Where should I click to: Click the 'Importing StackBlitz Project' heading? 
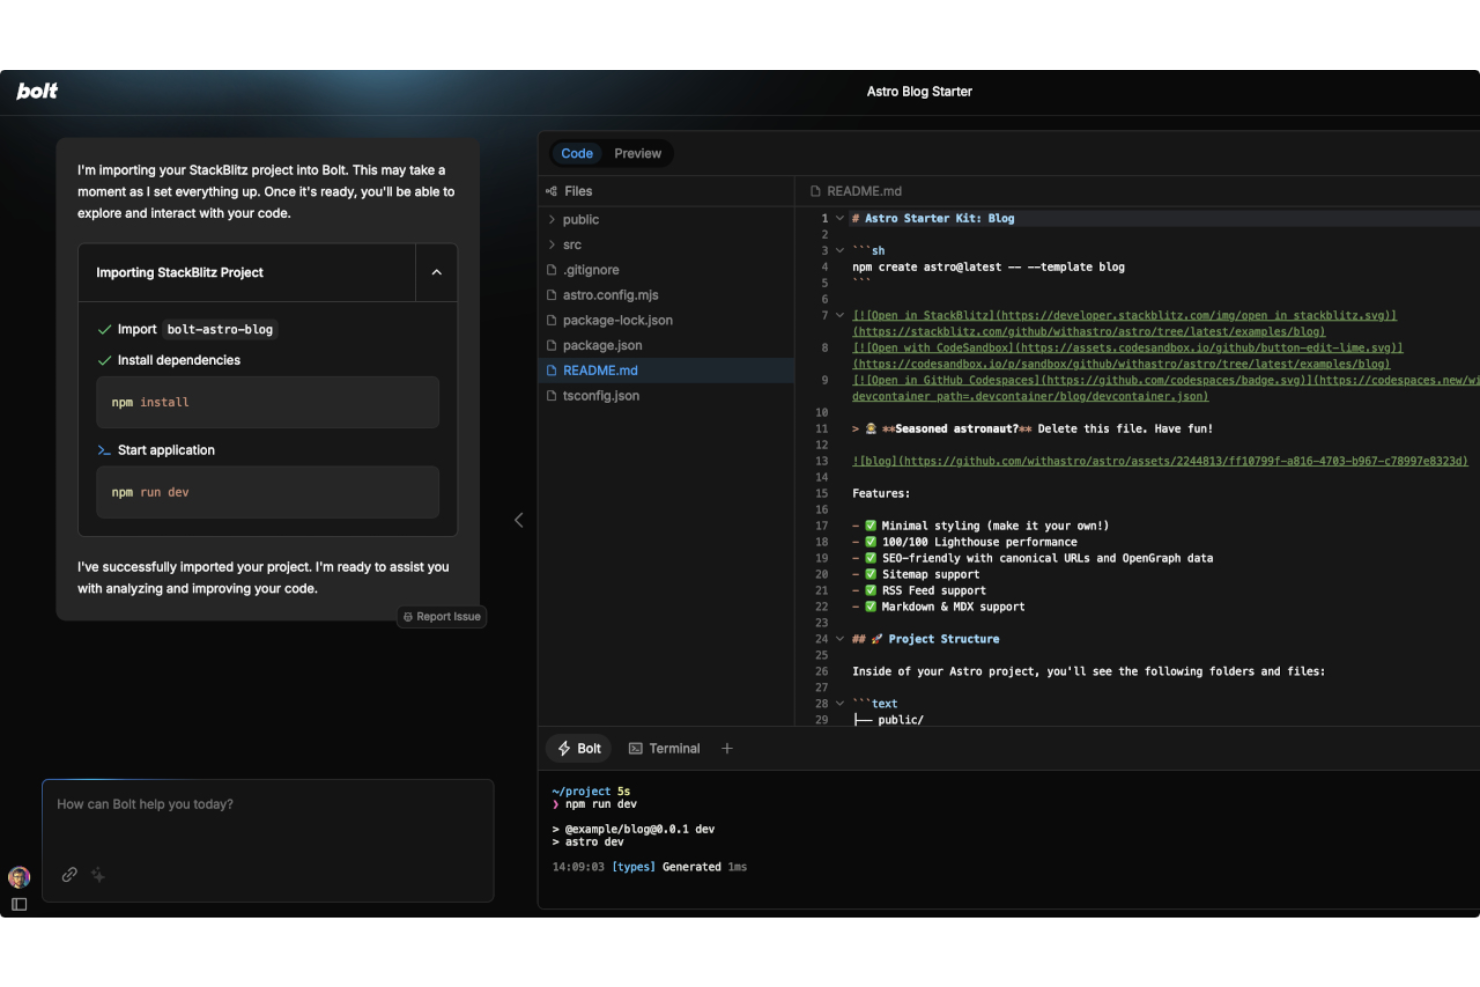[x=180, y=272]
